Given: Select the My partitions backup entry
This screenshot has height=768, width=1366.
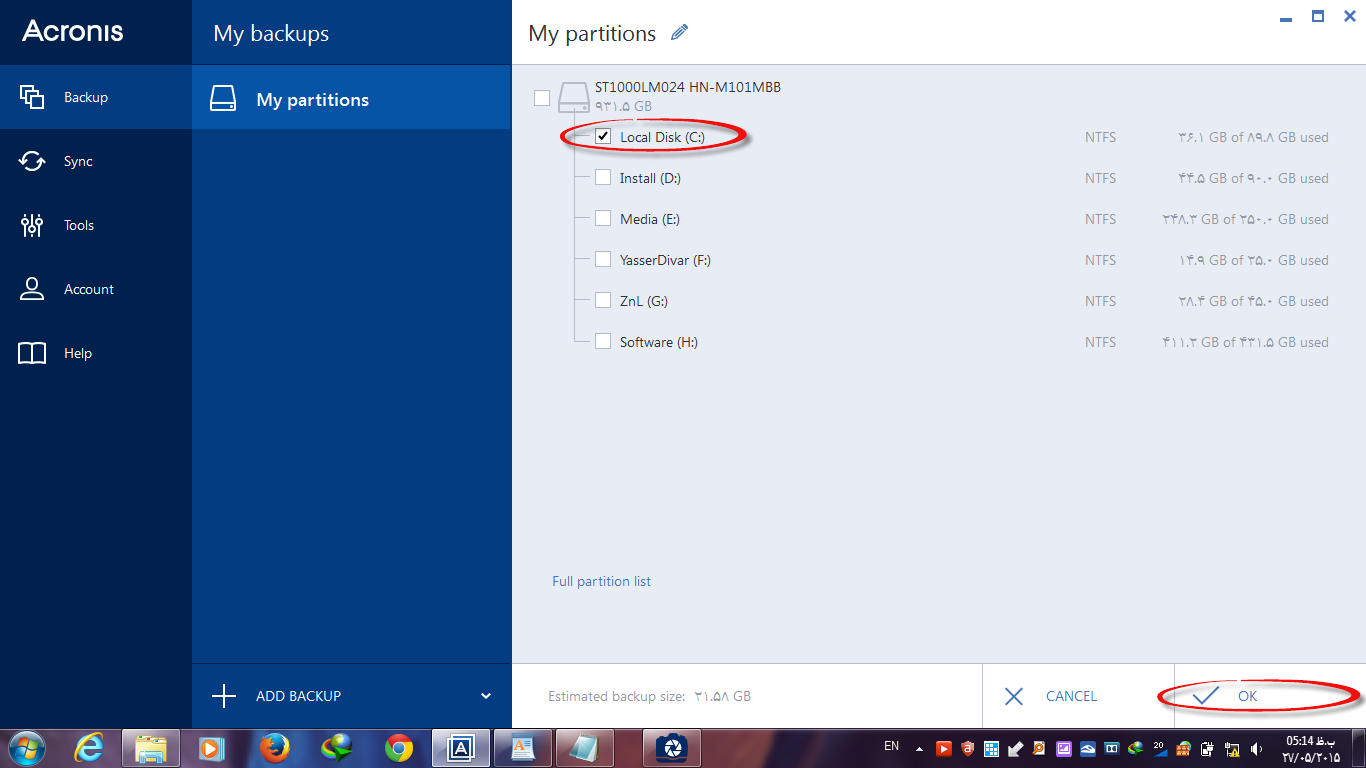Looking at the screenshot, I should [x=351, y=99].
